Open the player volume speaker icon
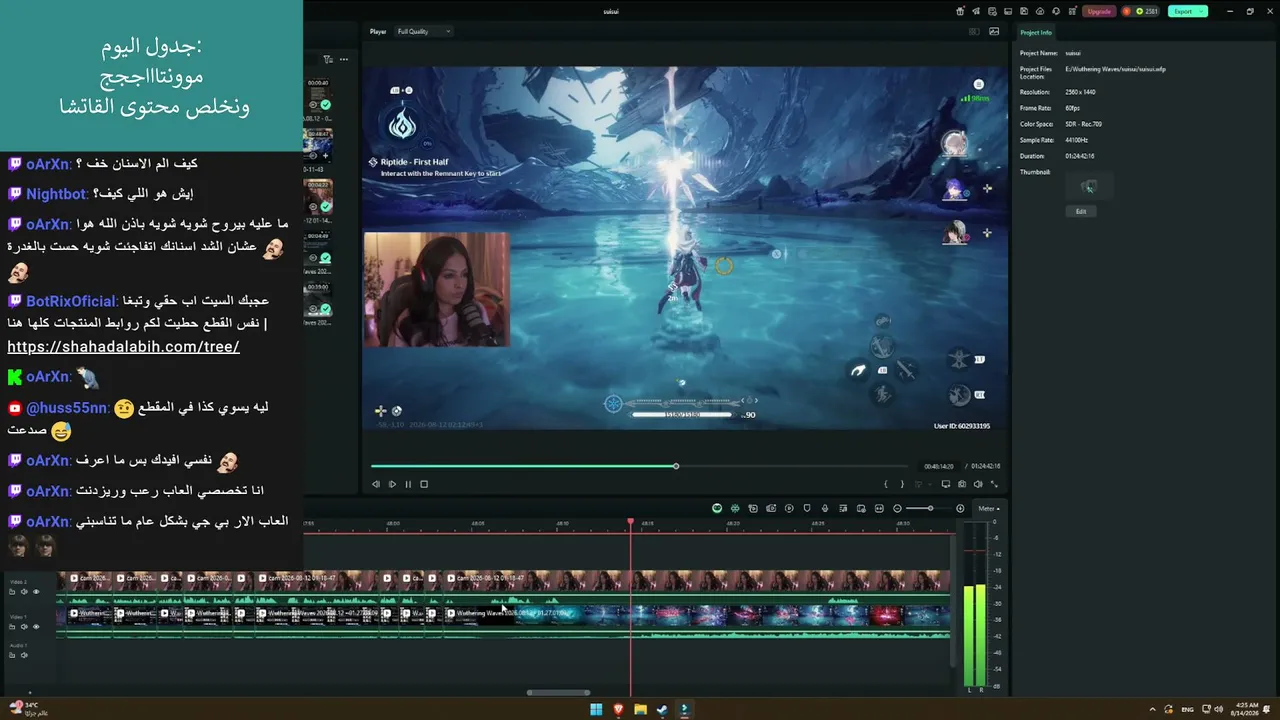This screenshot has height=720, width=1280. 978,484
